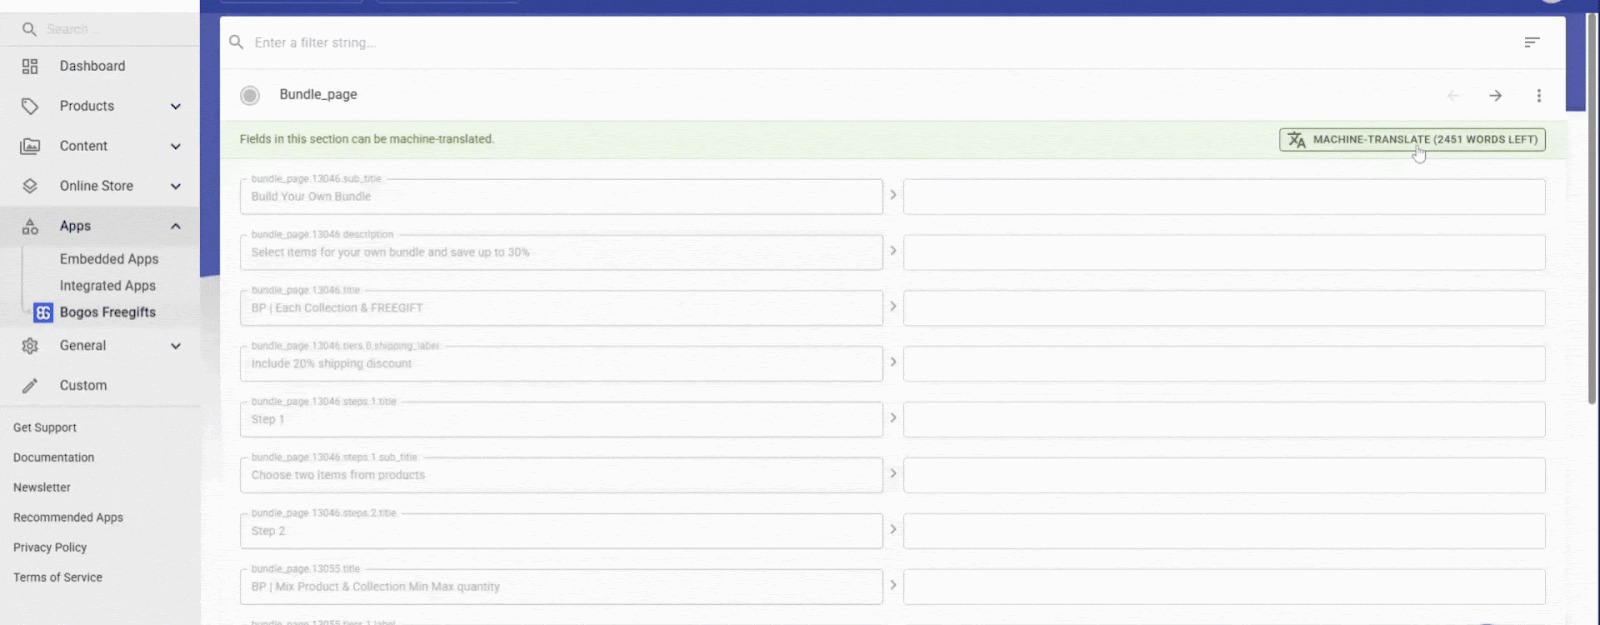Click the Products tag icon

click(30, 106)
